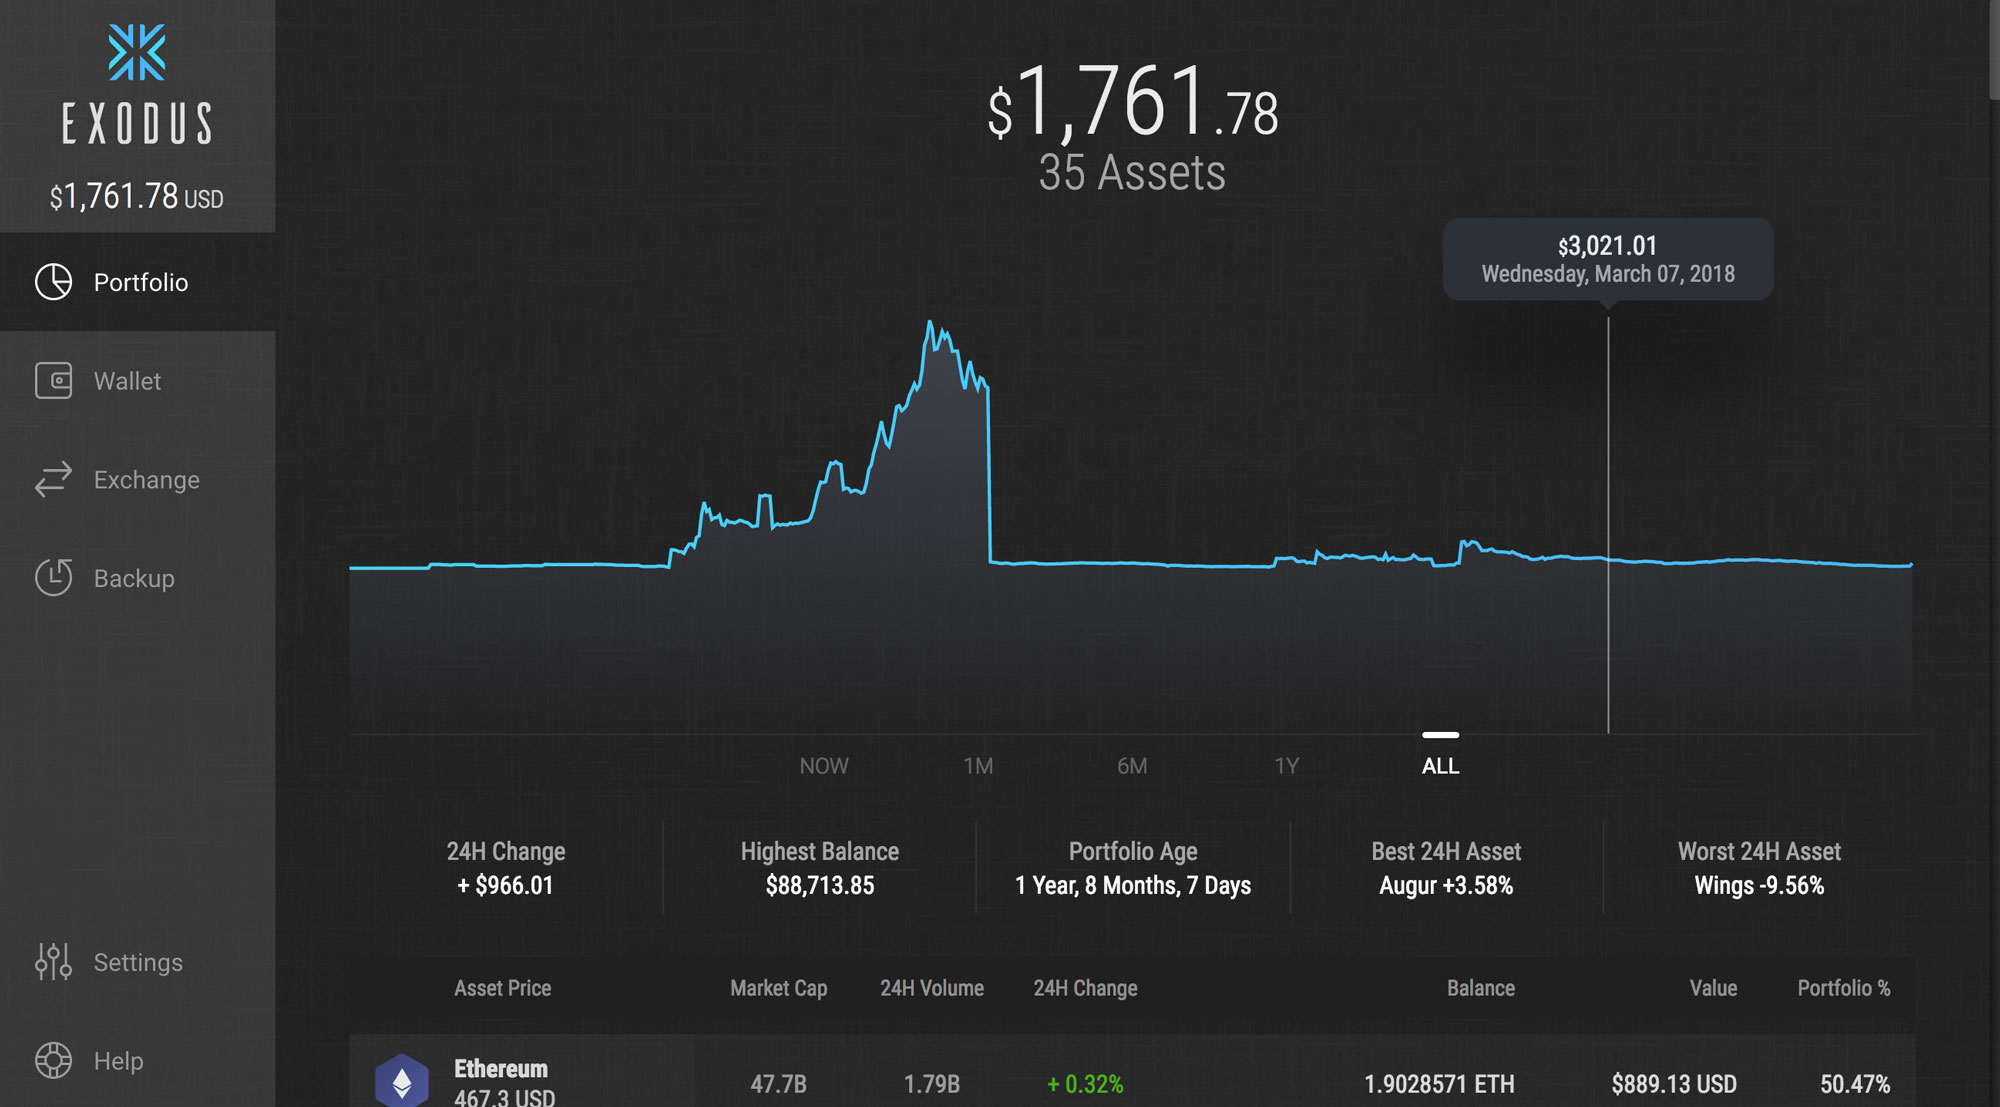Screen dimensions: 2000x1107
Task: Click the Ethereum asset name
Action: (501, 1068)
